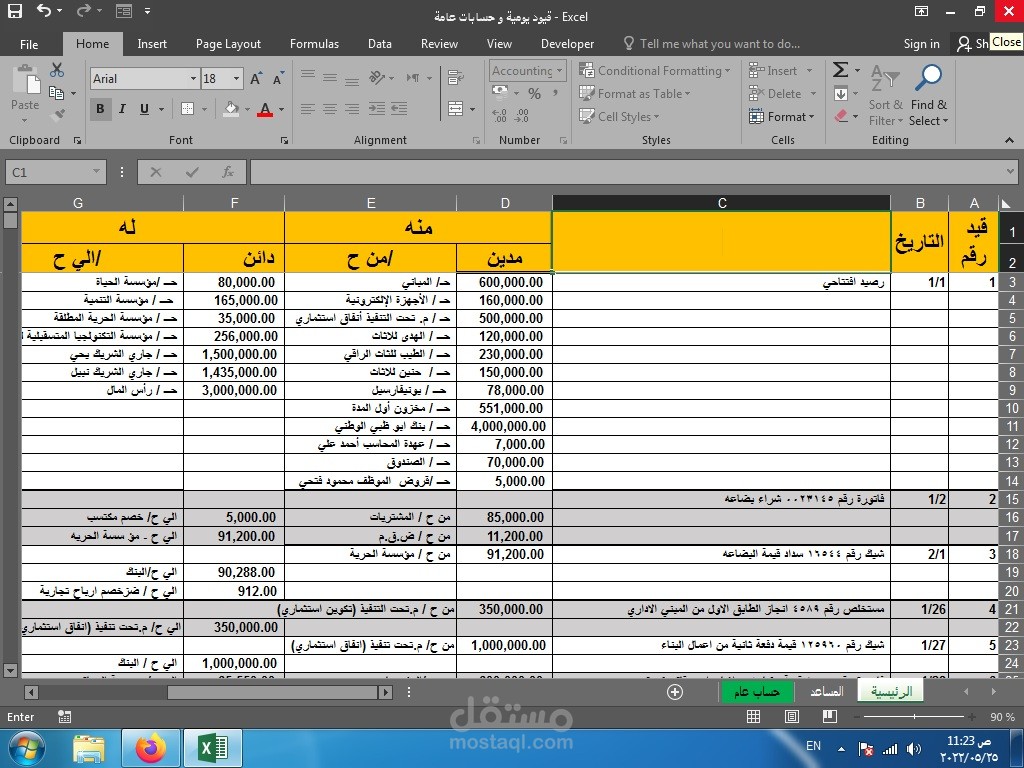The image size is (1024, 768).
Task: Toggle Bold formatting
Action: point(100,109)
